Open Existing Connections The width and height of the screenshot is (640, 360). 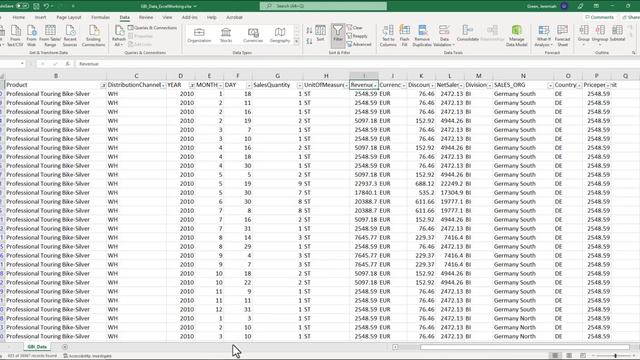pos(93,36)
